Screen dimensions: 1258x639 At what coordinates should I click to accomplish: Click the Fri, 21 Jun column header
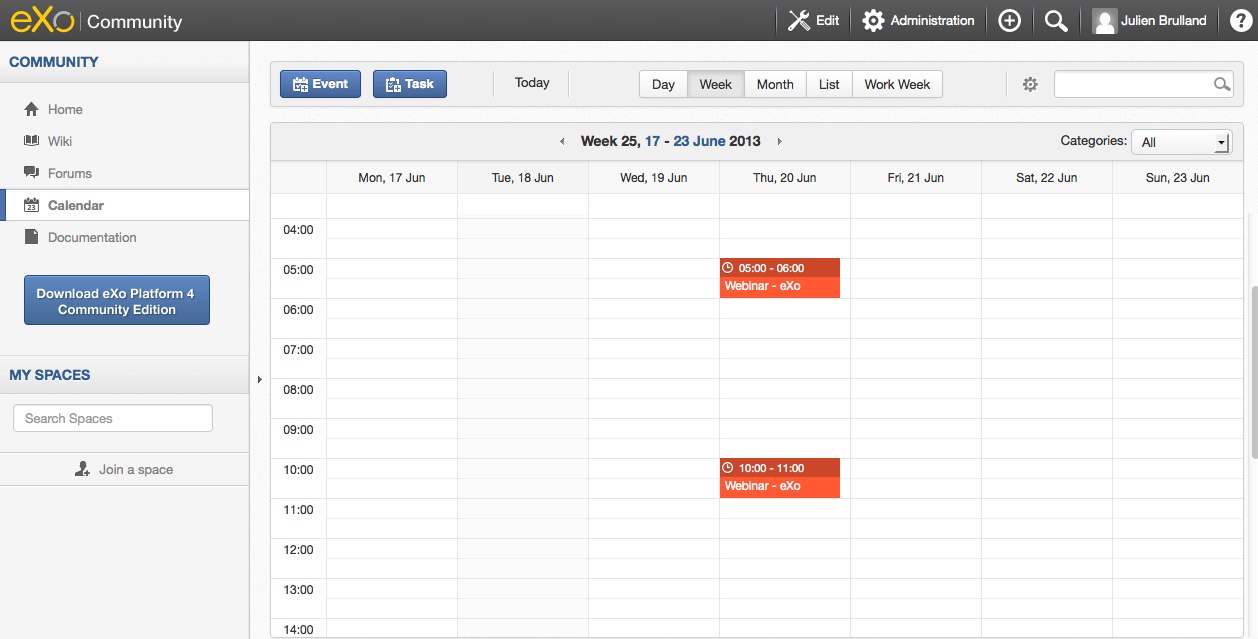click(x=916, y=178)
